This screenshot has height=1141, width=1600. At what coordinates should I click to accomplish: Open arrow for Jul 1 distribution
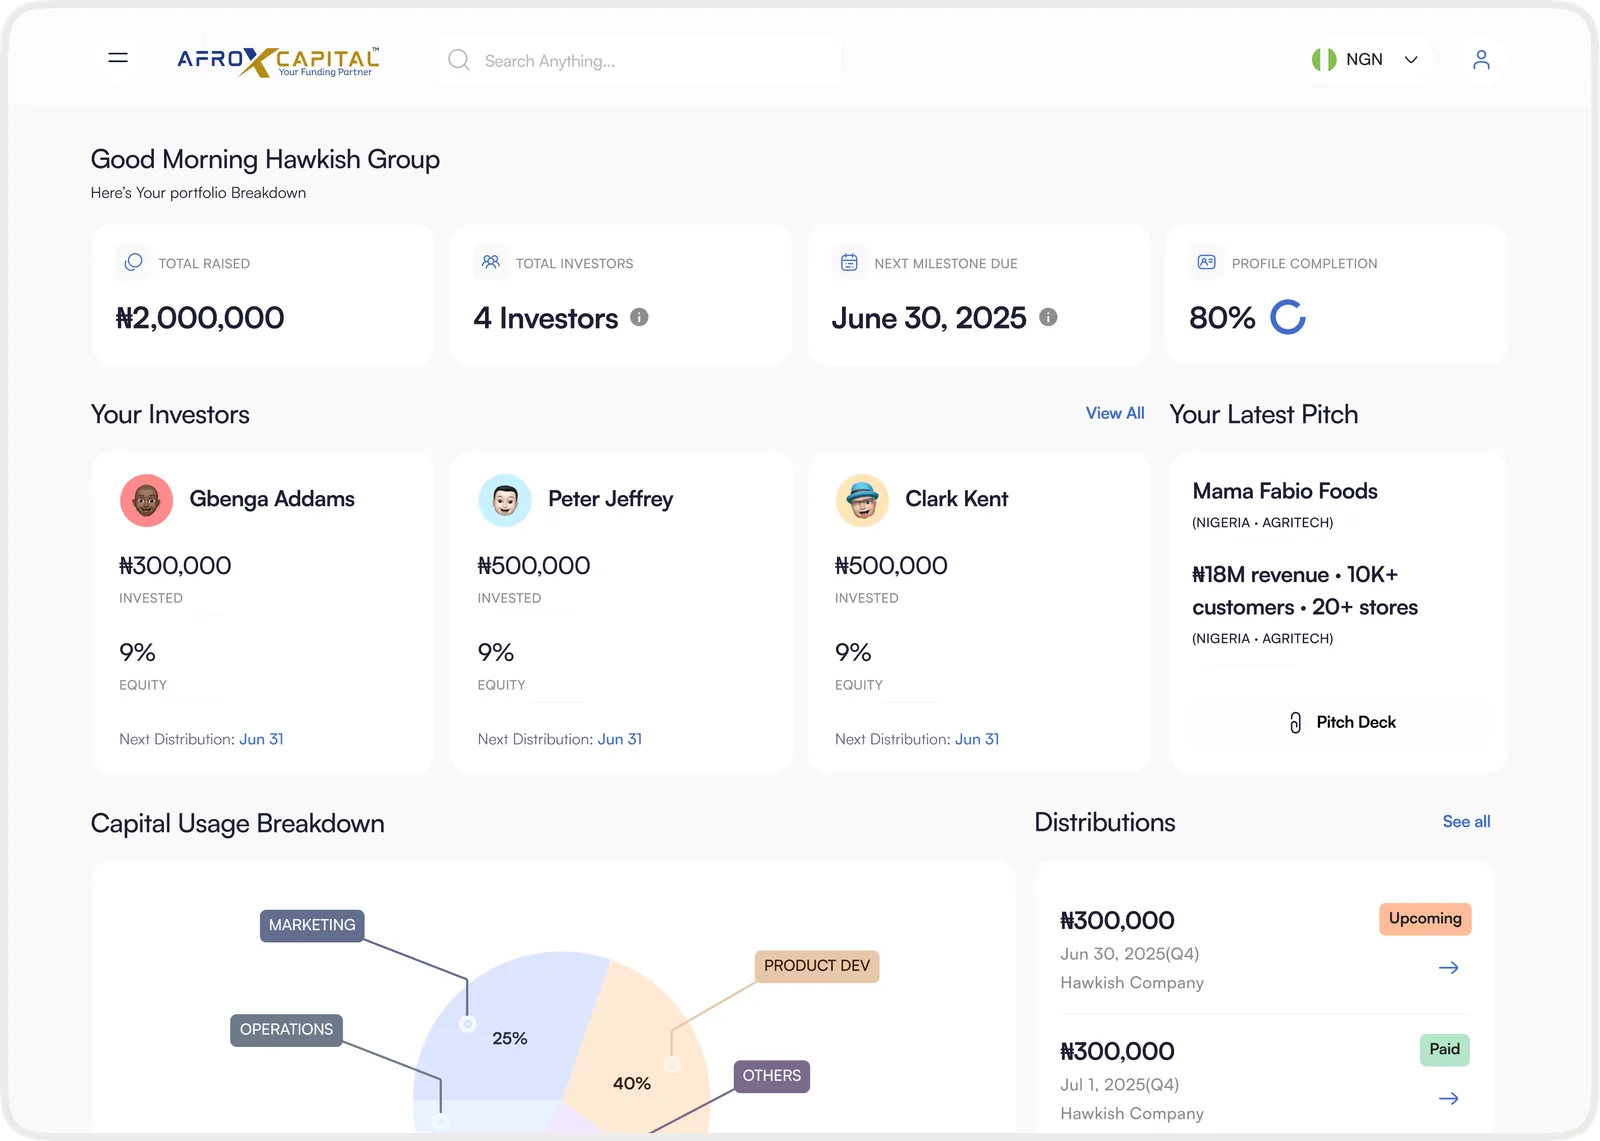click(1448, 1098)
